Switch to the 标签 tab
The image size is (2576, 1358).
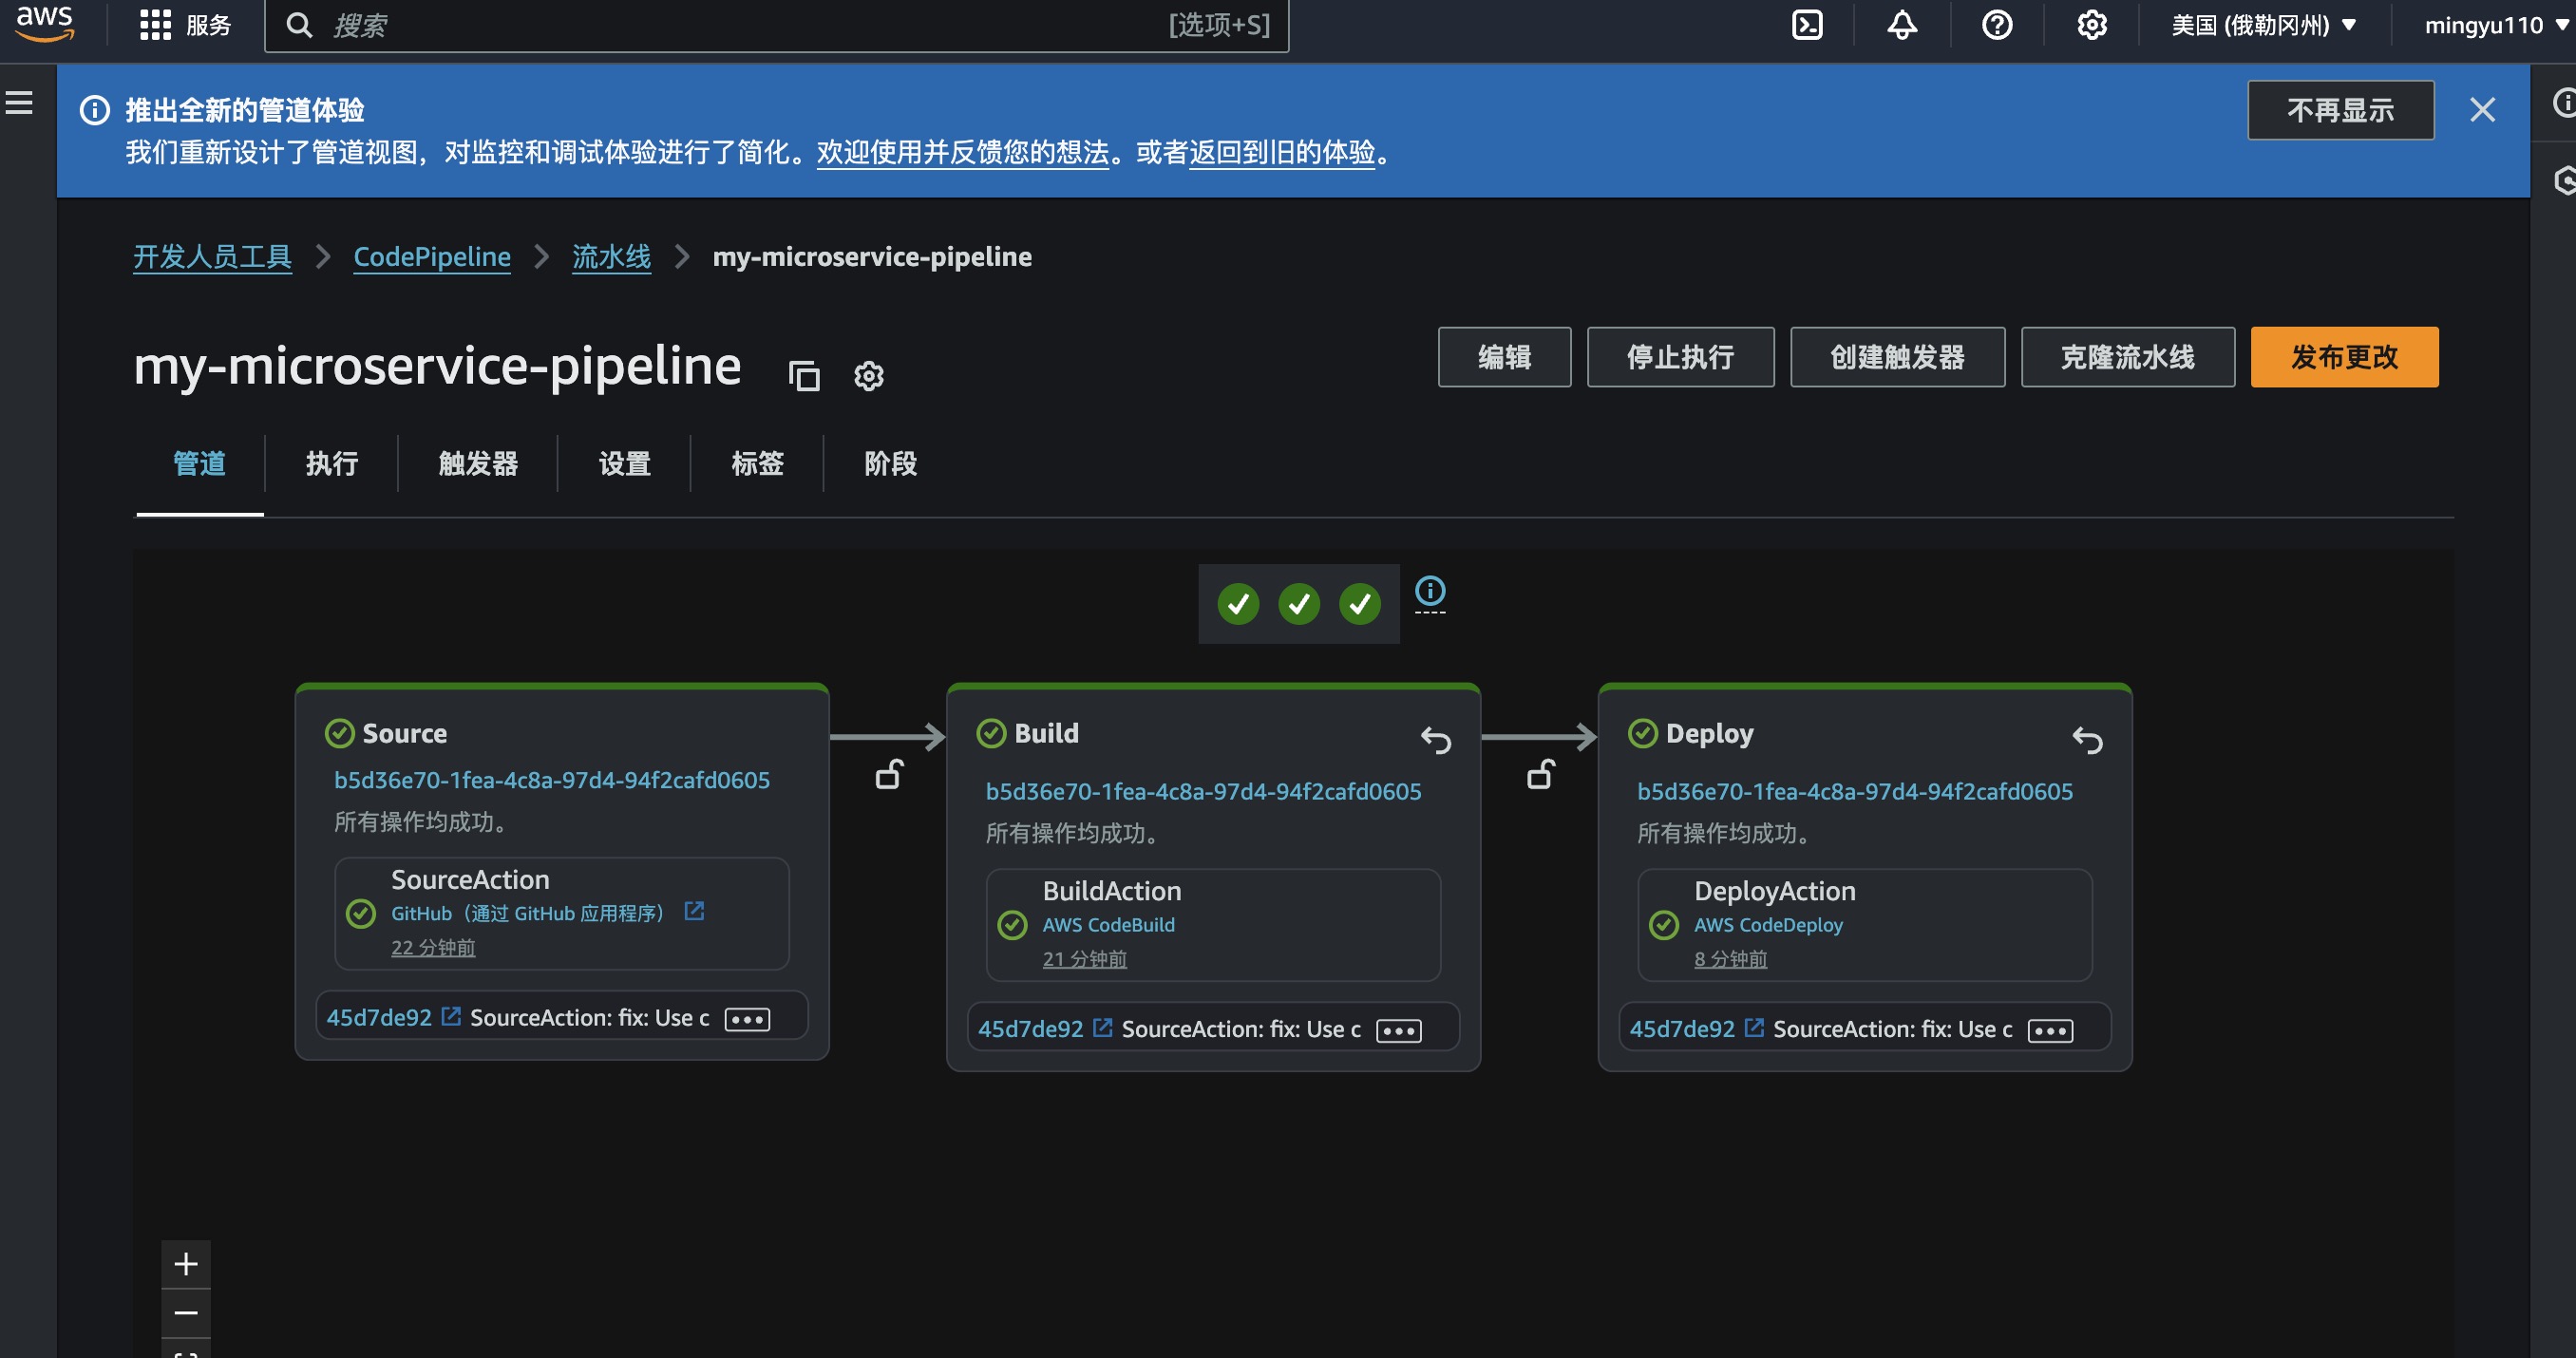click(757, 464)
